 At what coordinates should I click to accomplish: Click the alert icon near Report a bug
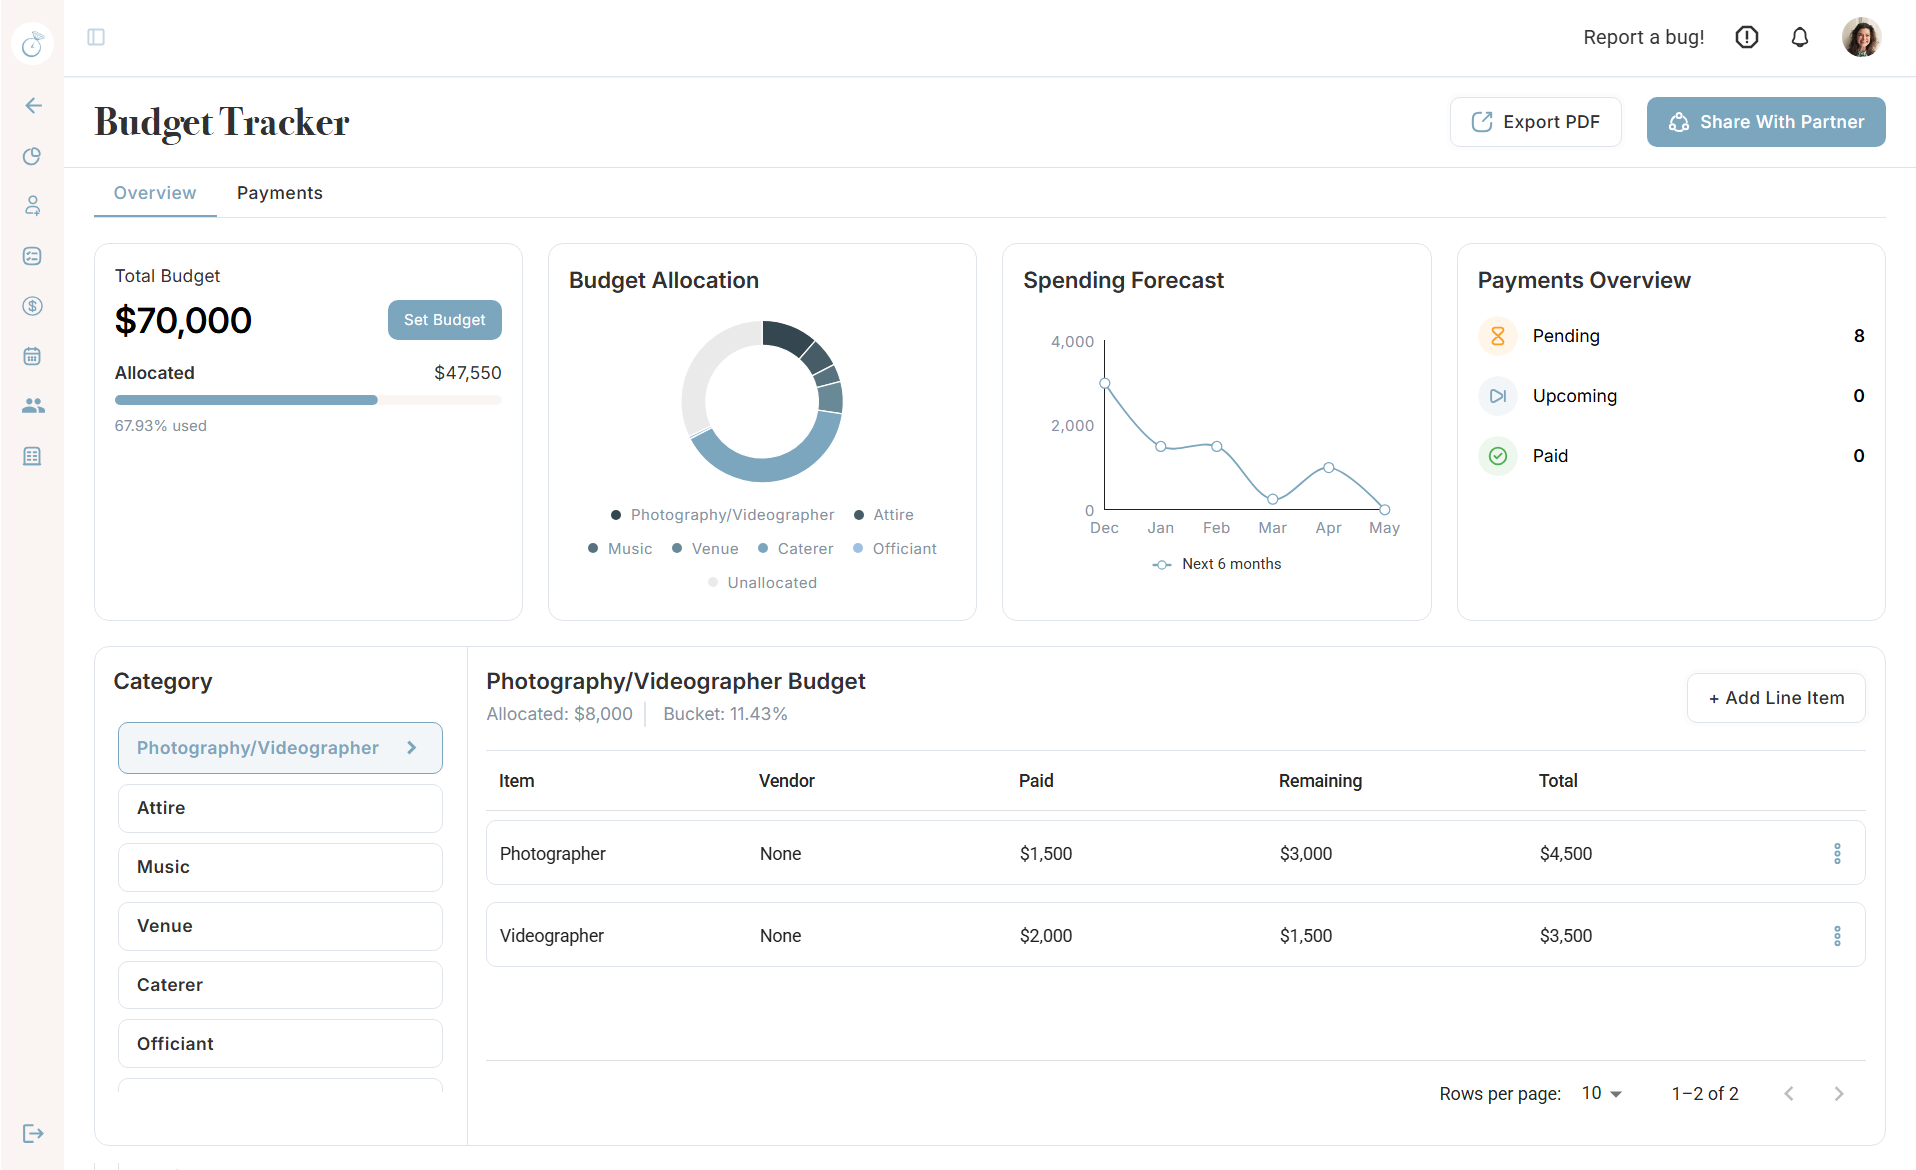click(x=1746, y=37)
